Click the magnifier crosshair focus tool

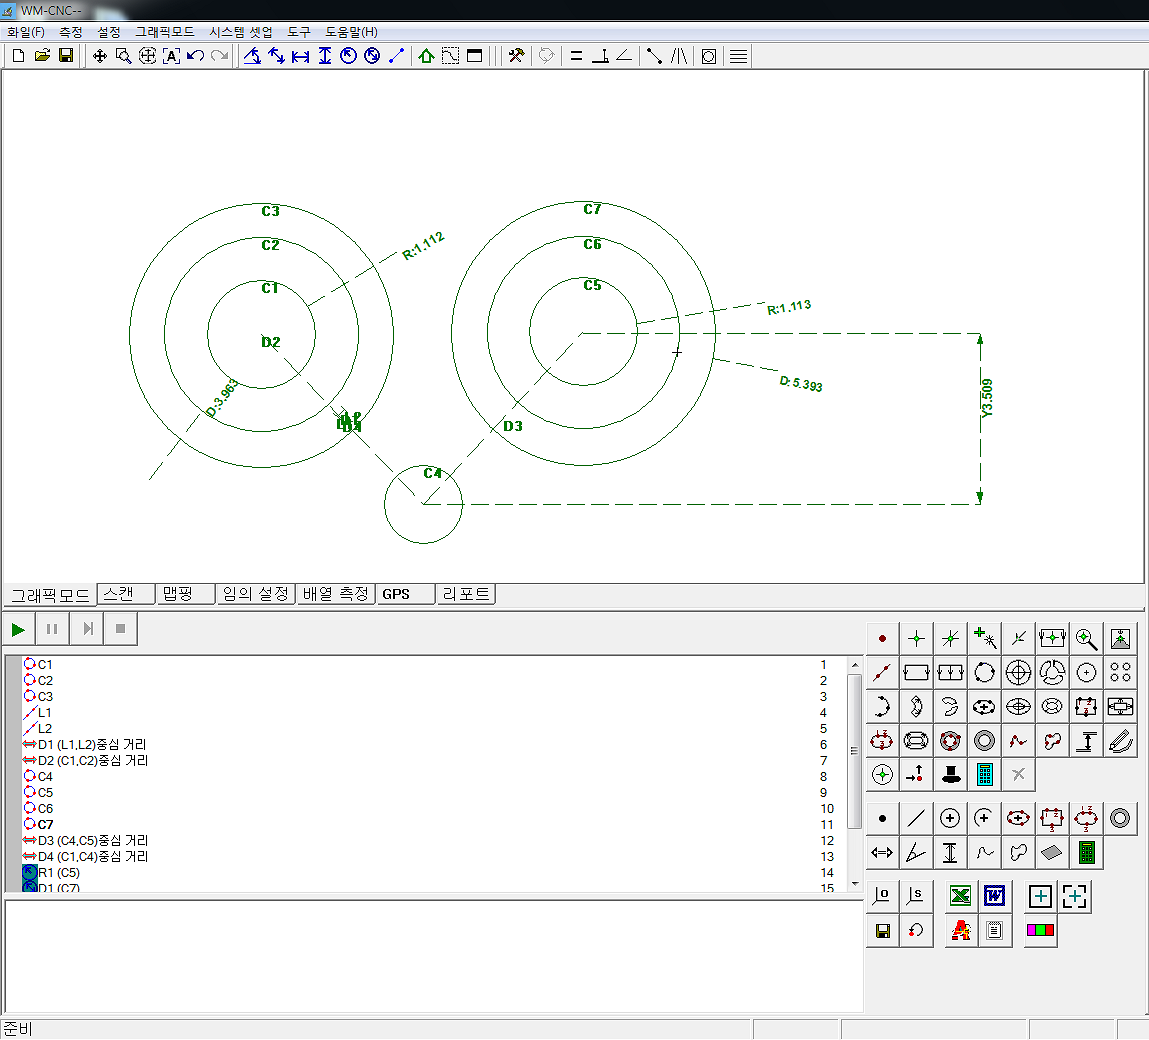pyautogui.click(x=1086, y=639)
